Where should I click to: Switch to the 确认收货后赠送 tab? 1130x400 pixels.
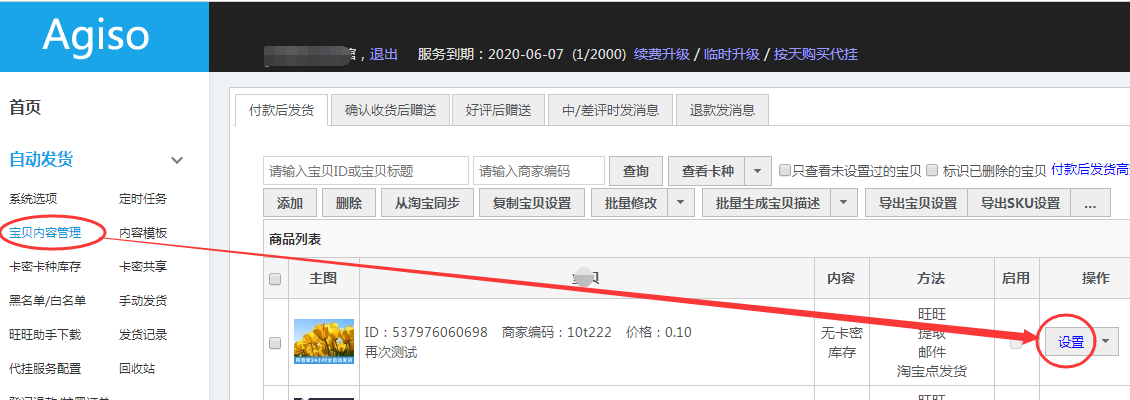391,110
